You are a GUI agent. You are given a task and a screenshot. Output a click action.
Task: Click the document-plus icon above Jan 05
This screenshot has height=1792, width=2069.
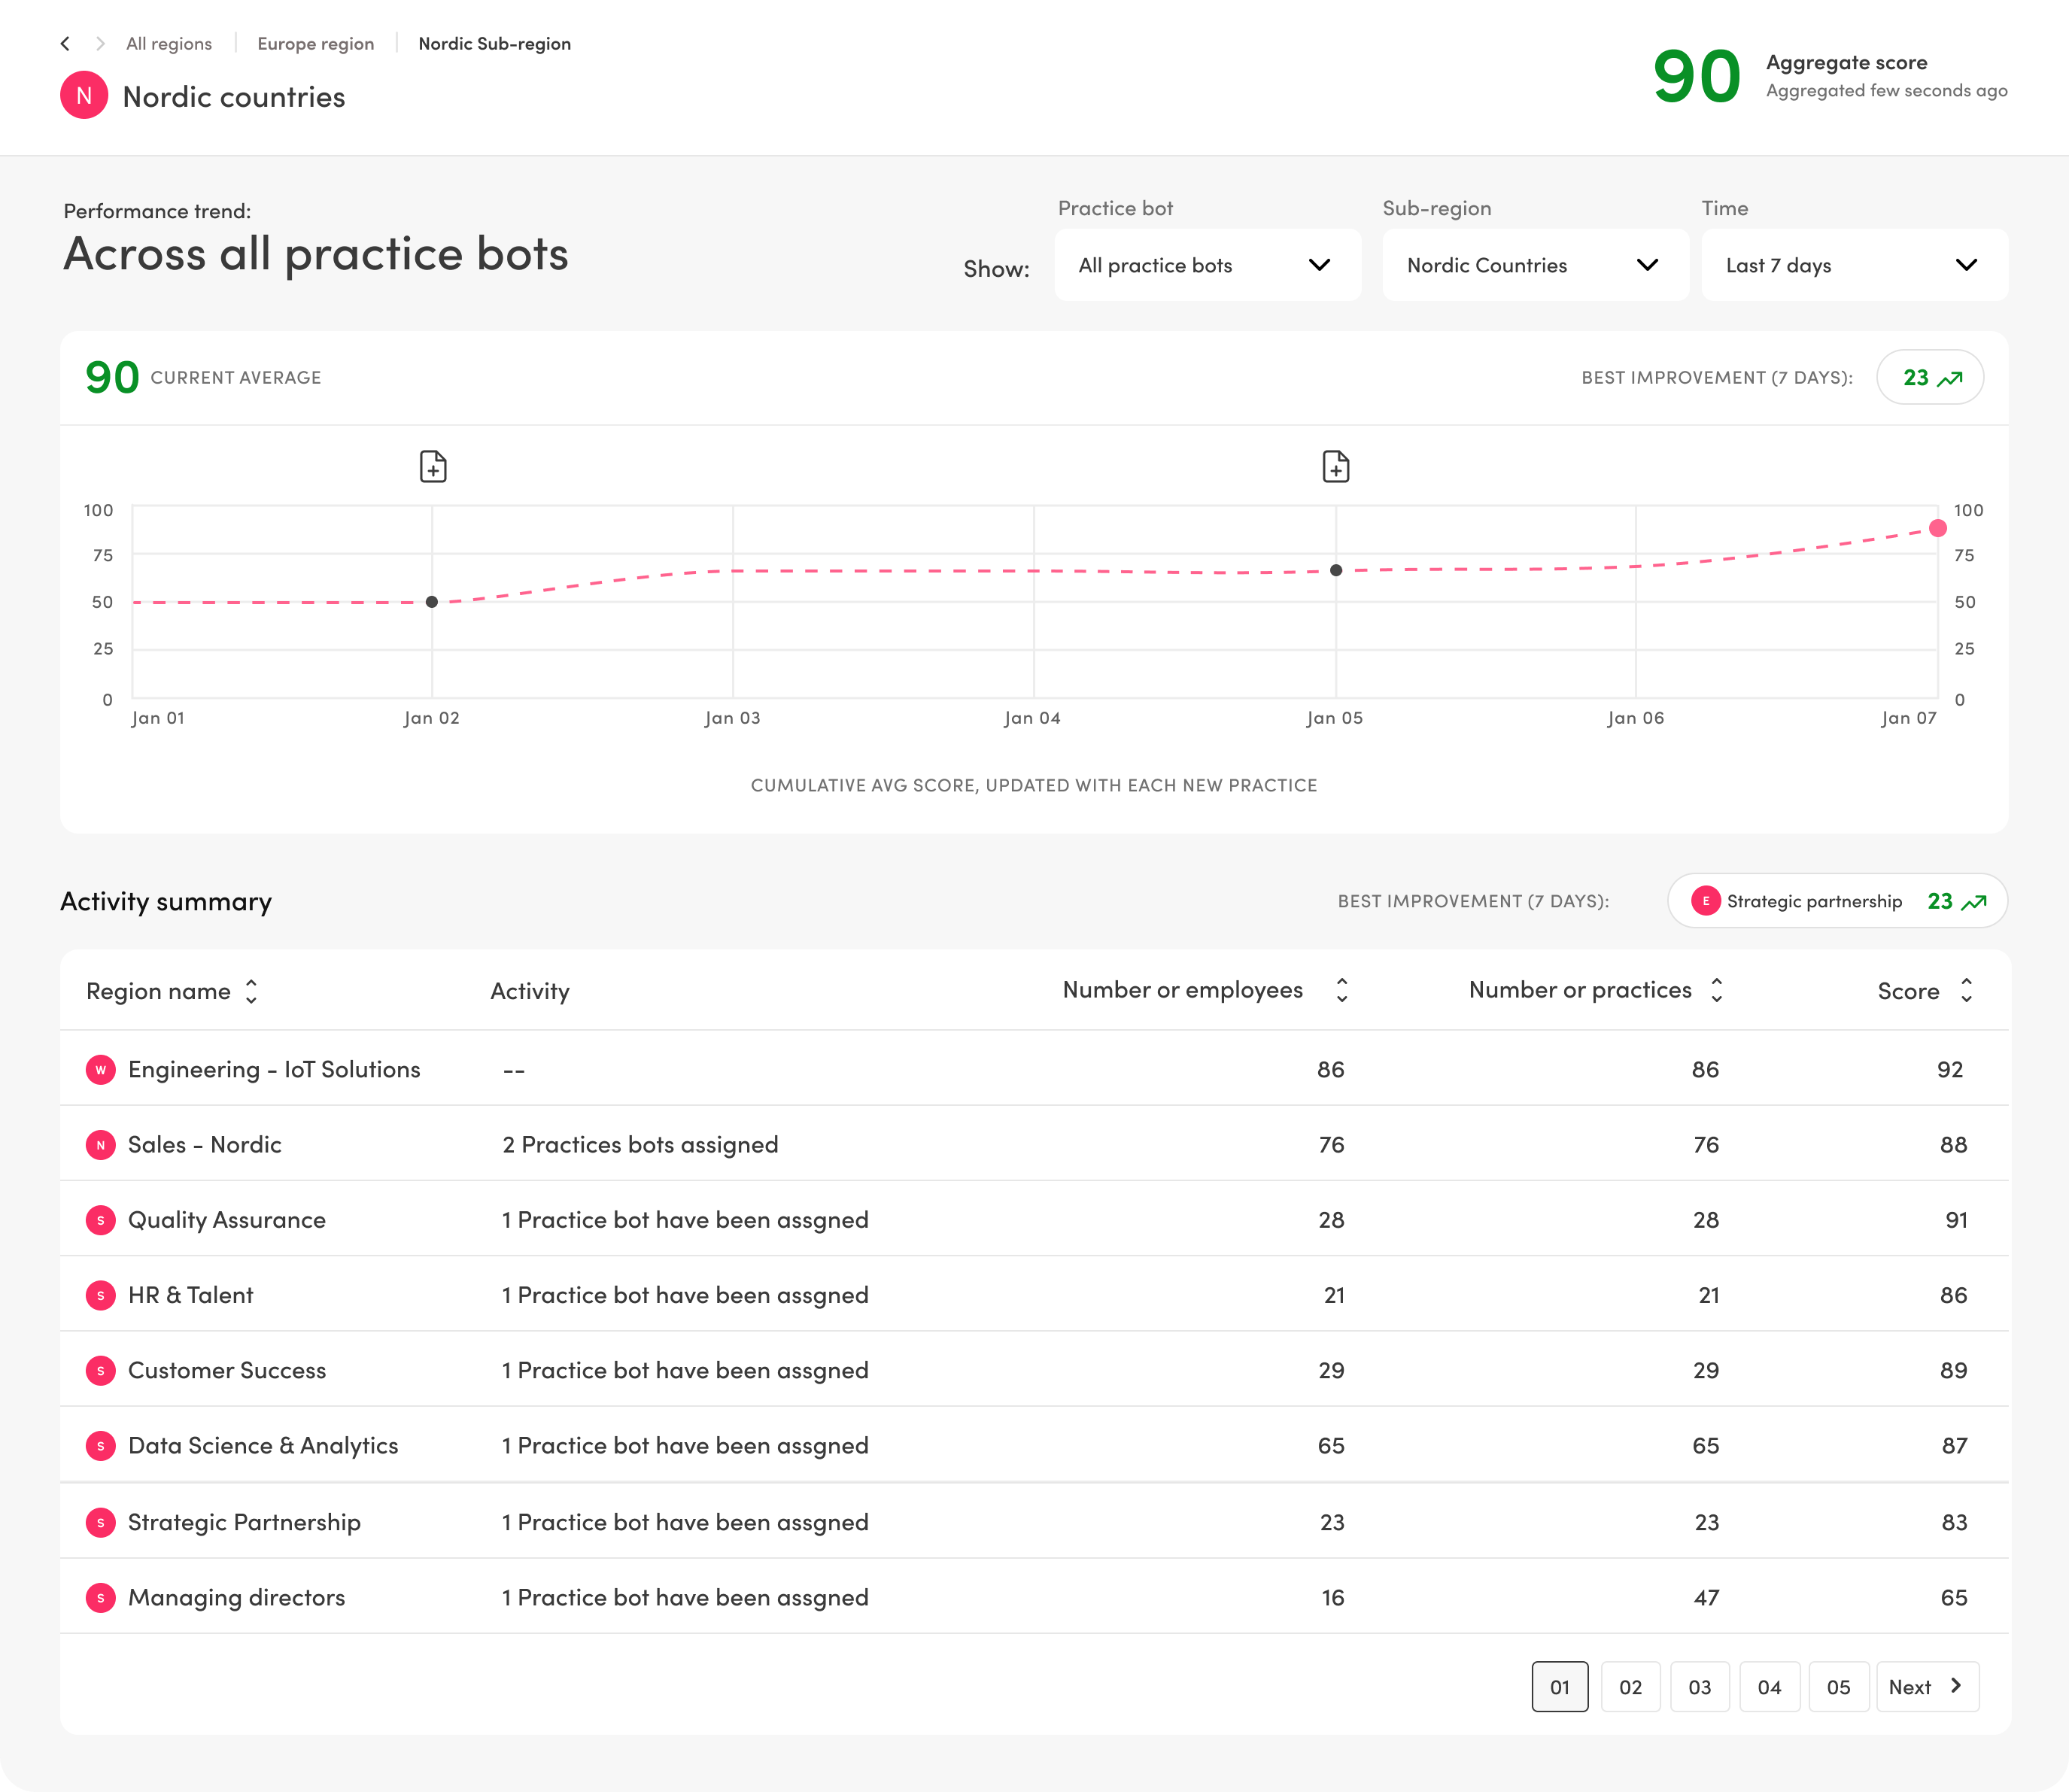tap(1336, 466)
